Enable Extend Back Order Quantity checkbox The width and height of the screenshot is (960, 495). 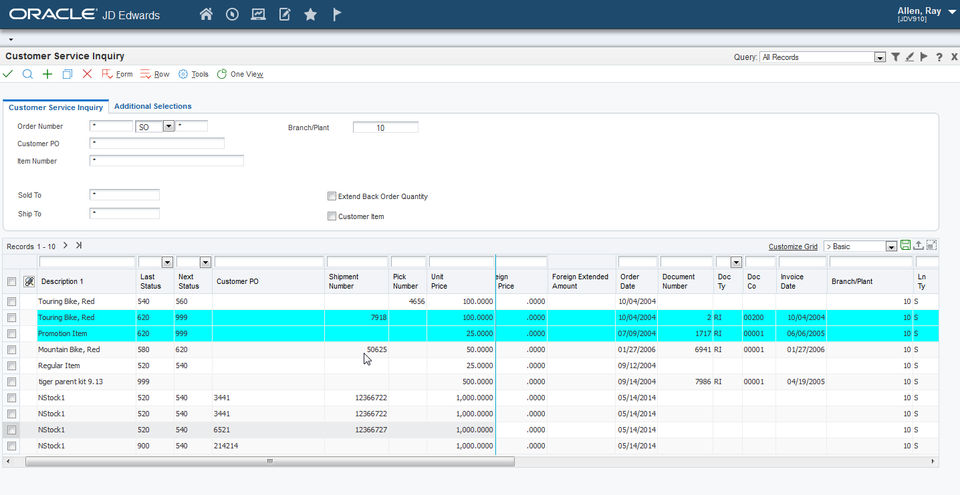[x=332, y=196]
